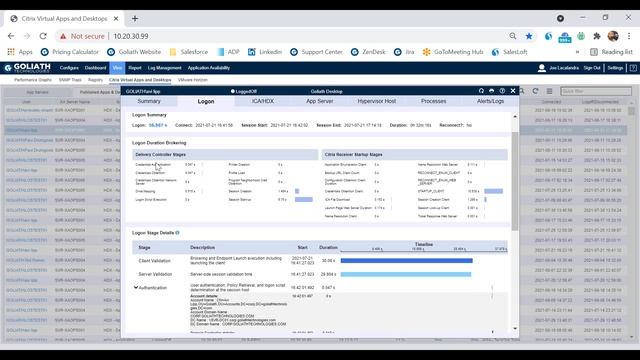Click the Sign Out link
The width and height of the screenshot is (640, 360).
[592, 68]
